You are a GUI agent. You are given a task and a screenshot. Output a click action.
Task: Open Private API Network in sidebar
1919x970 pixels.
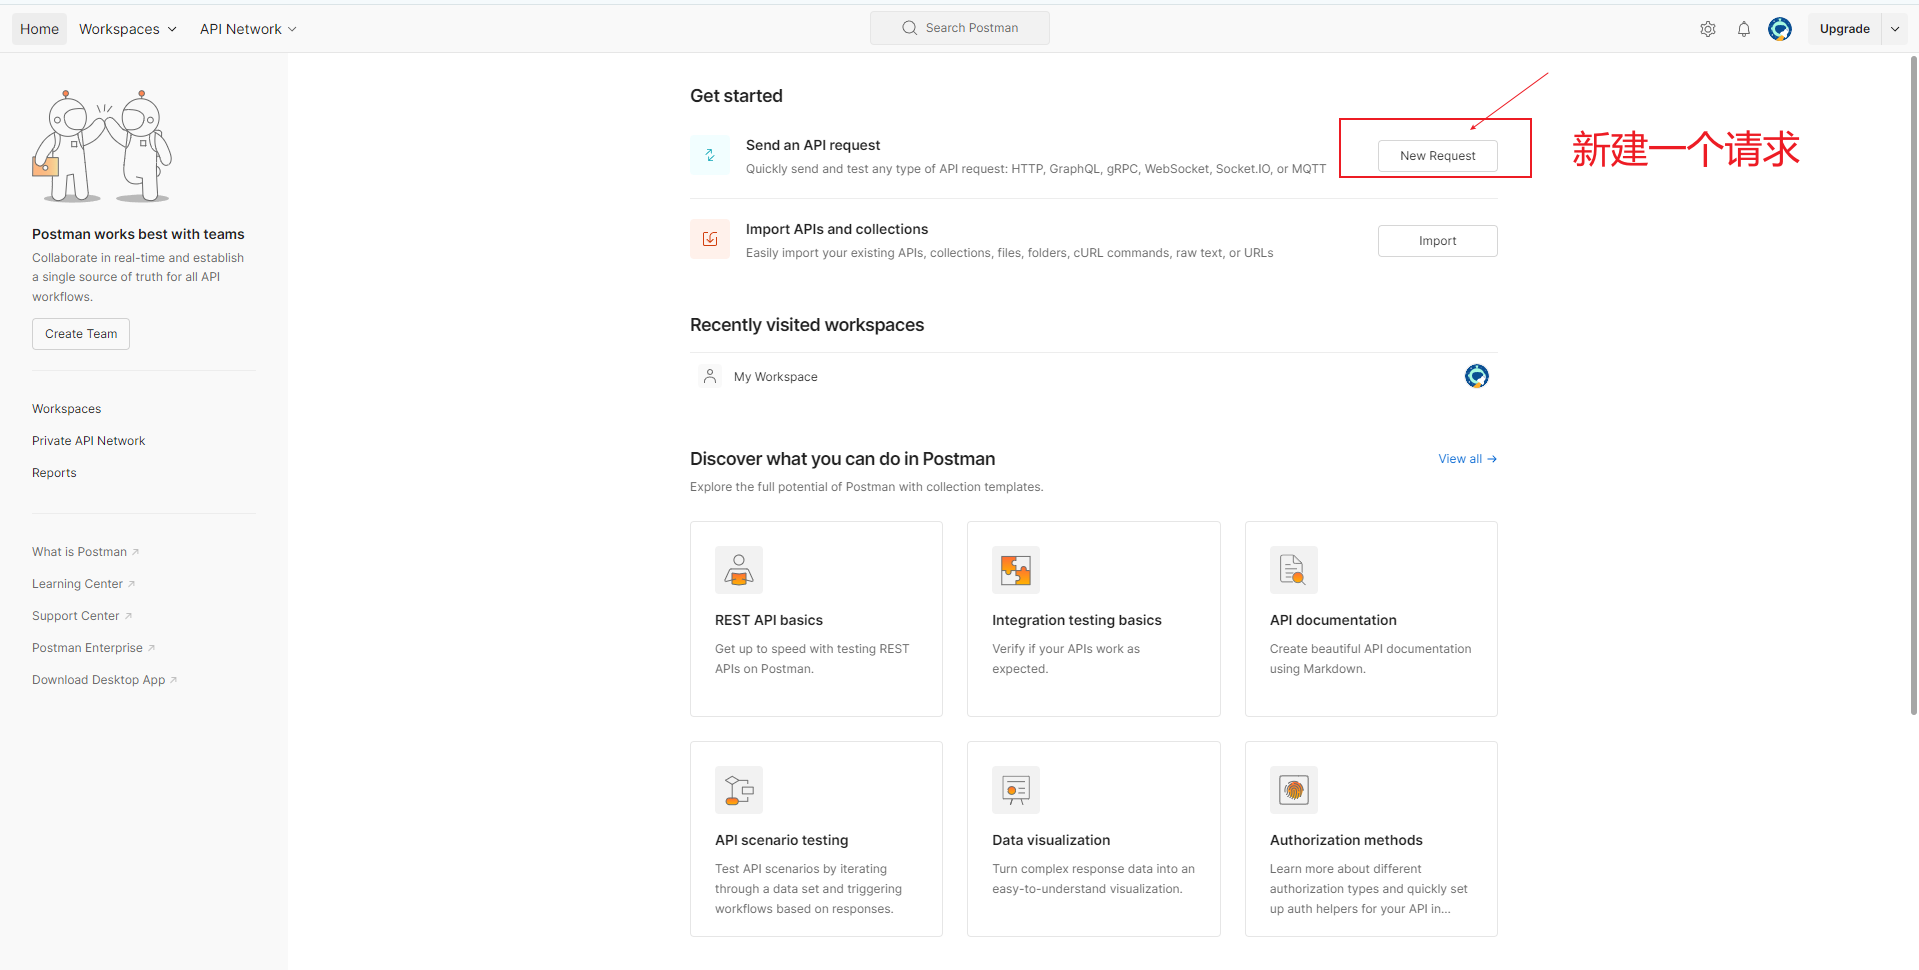pos(88,441)
